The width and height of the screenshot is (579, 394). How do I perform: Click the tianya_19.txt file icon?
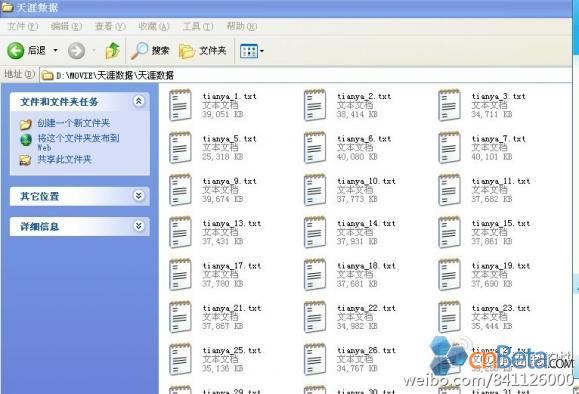click(449, 275)
